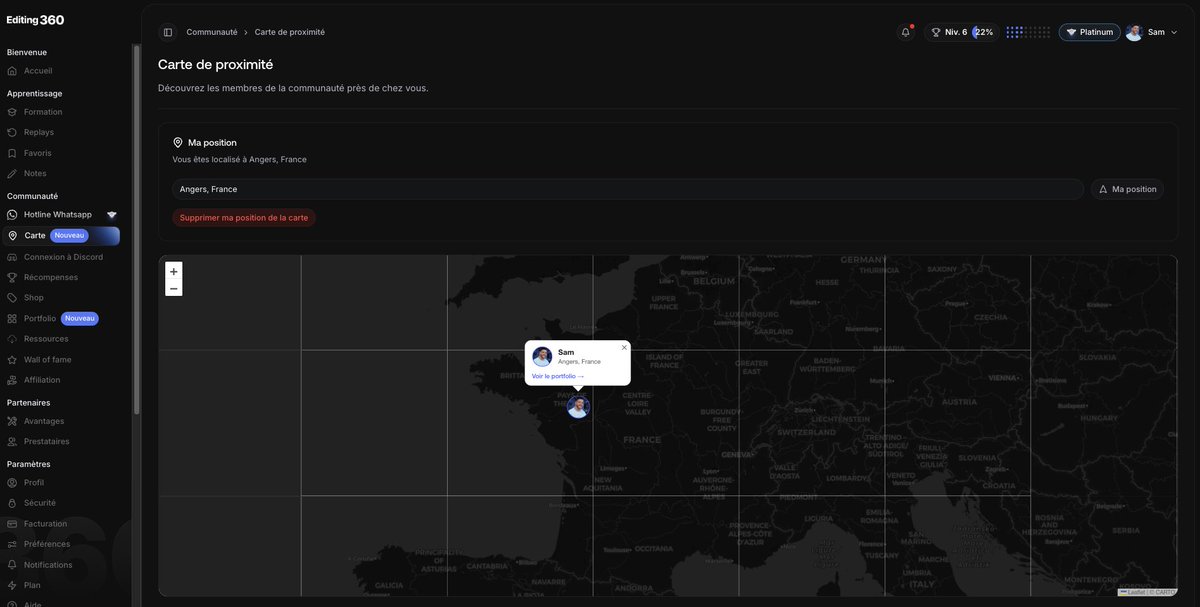Screen dimensions: 1200x607
Task: Click the Plan icon in sidebar
Action: [12, 585]
